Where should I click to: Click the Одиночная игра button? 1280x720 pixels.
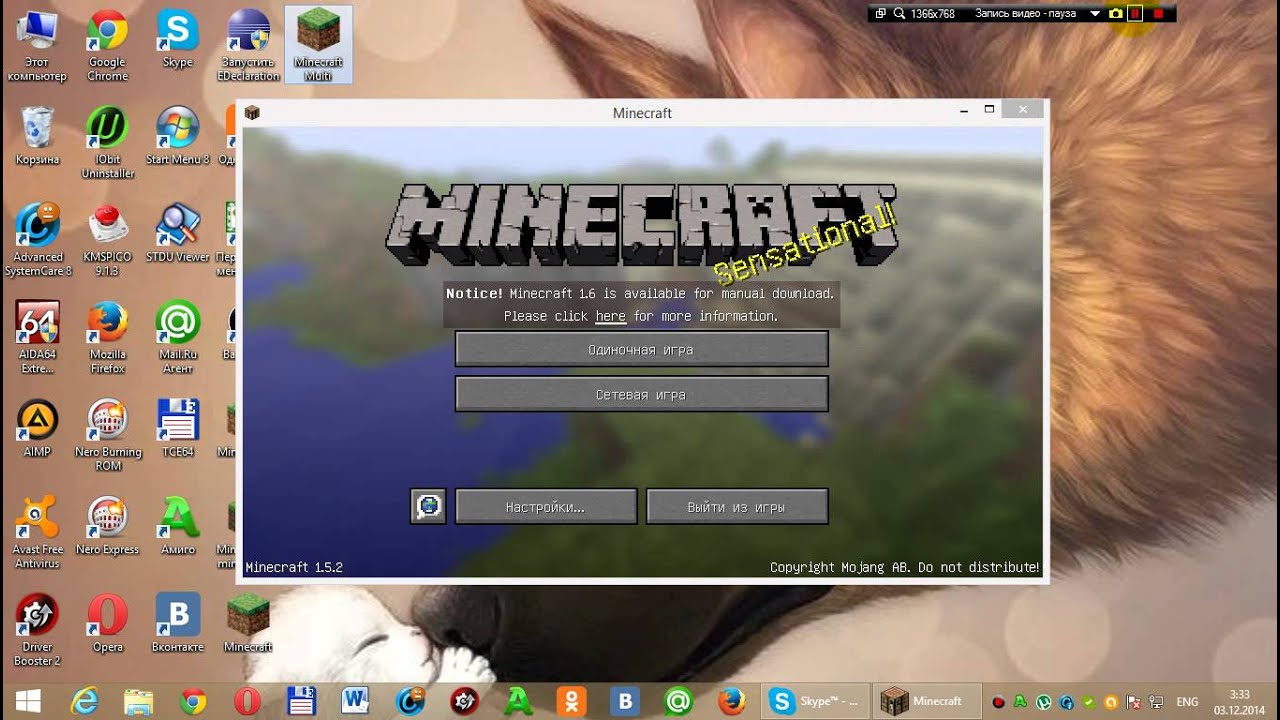point(641,350)
